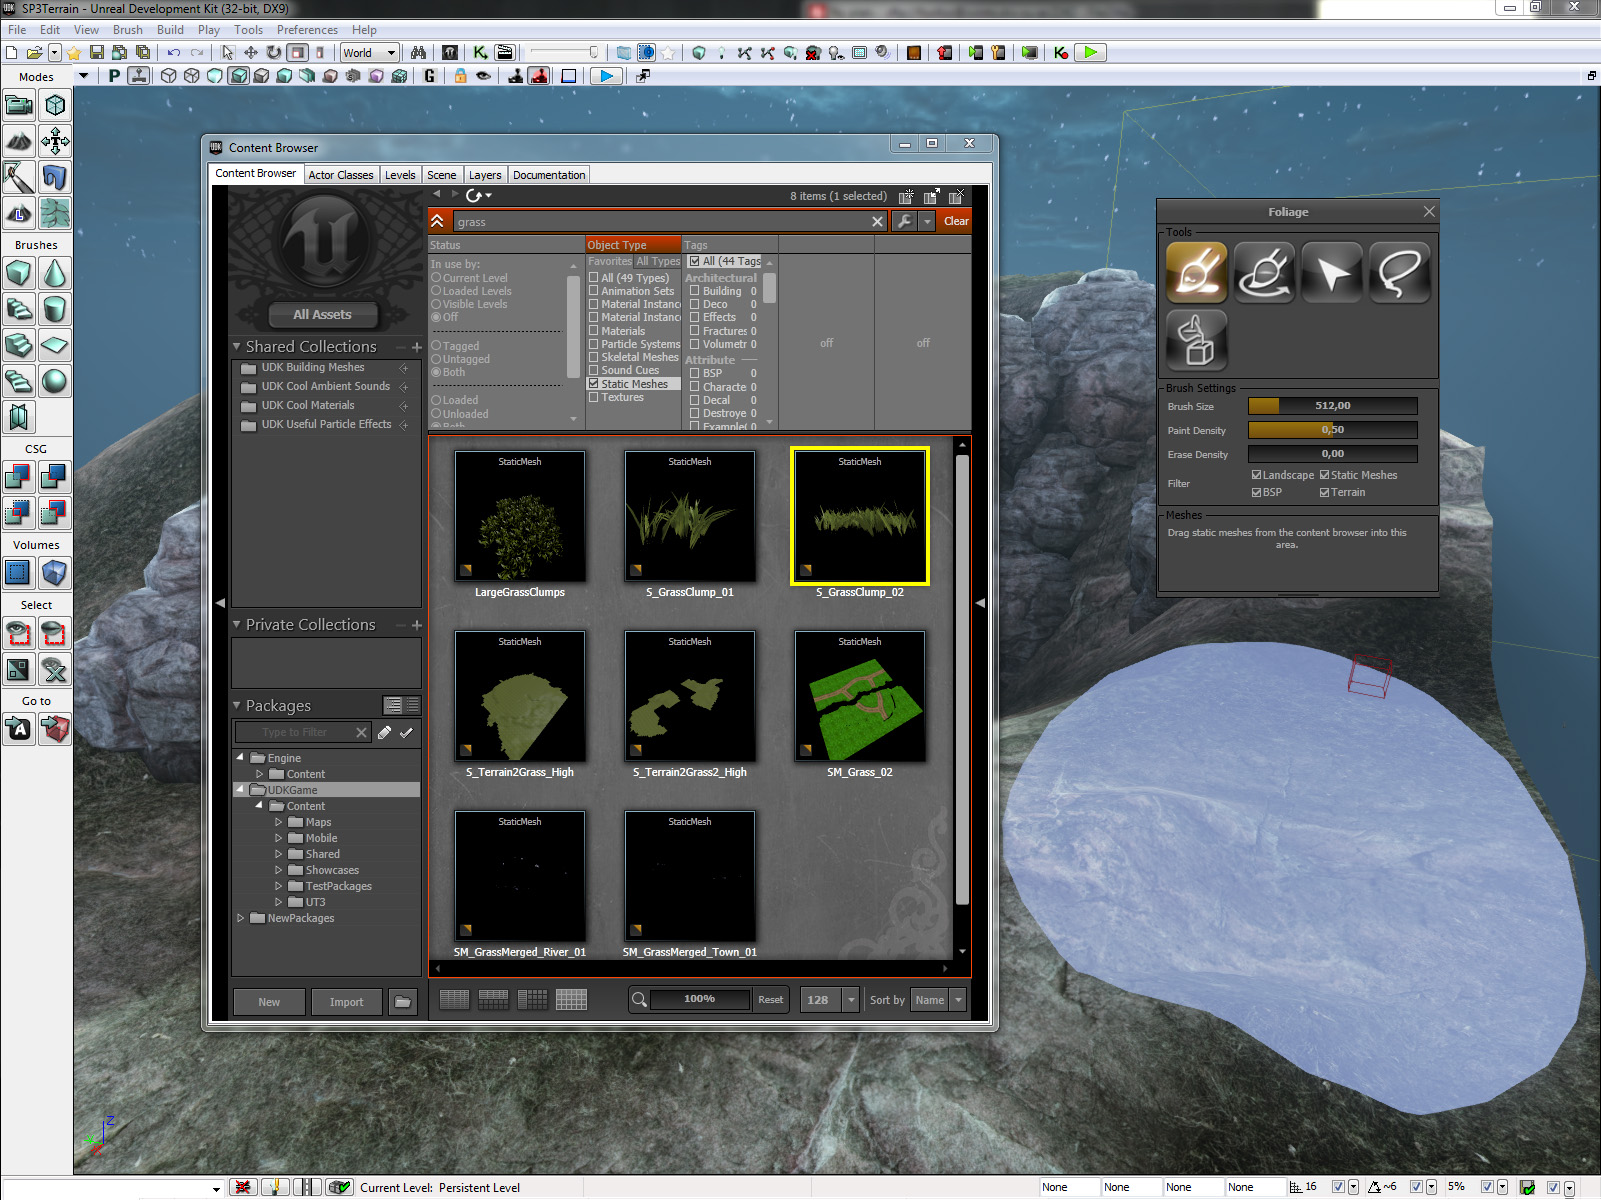The height and width of the screenshot is (1200, 1601).
Task: Check All (49 Types) checkbox
Action: [594, 278]
